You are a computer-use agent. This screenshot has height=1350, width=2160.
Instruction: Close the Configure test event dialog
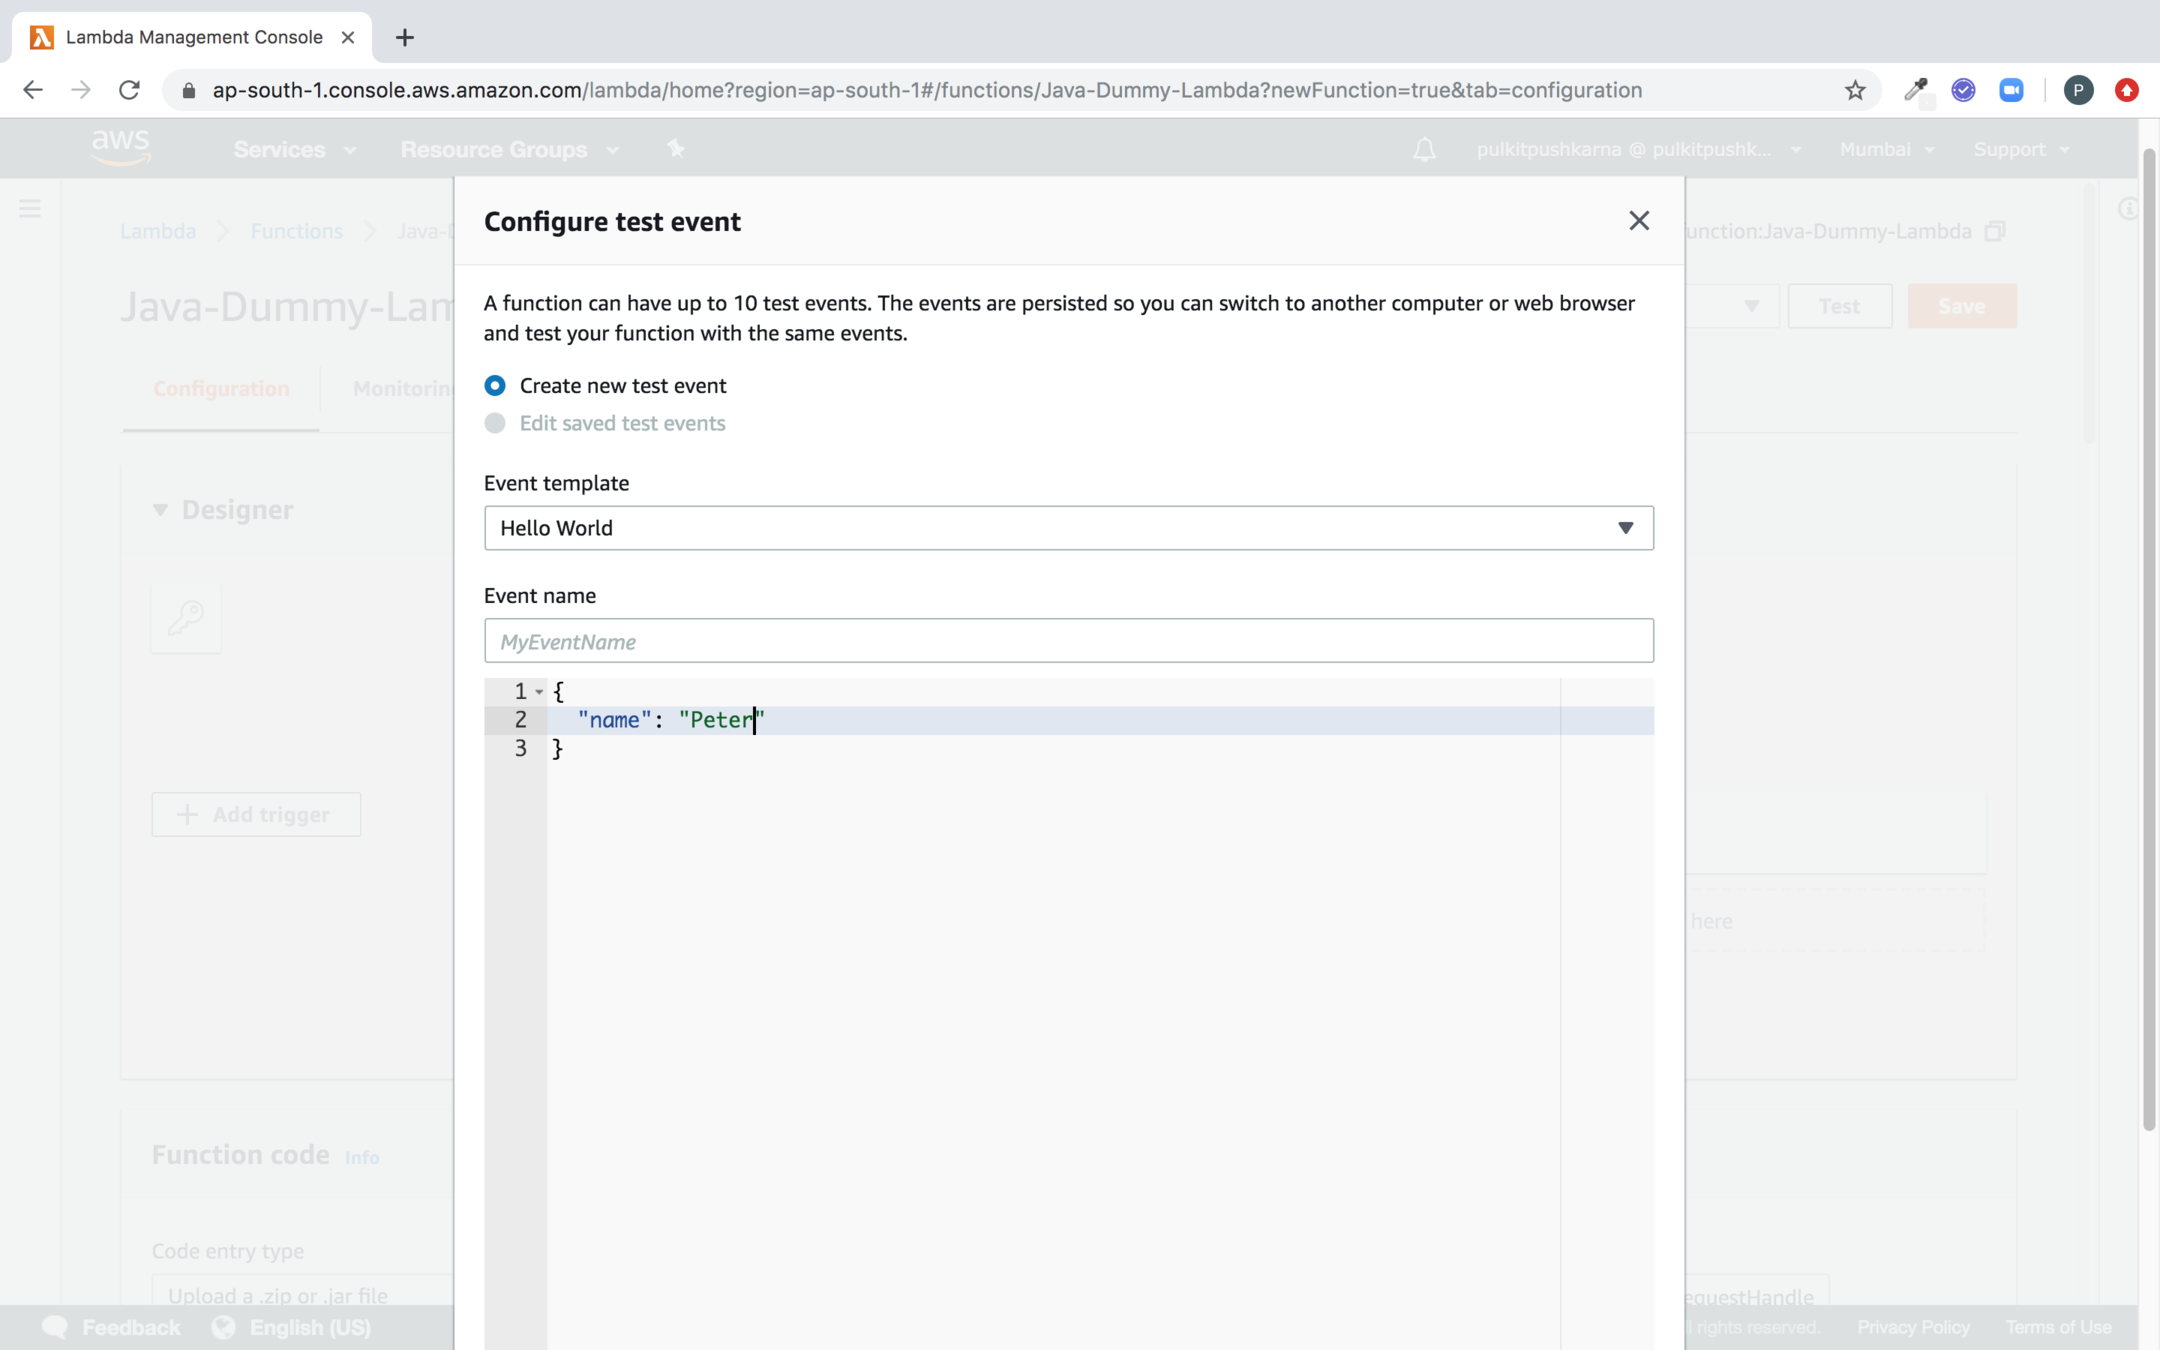[x=1638, y=221]
